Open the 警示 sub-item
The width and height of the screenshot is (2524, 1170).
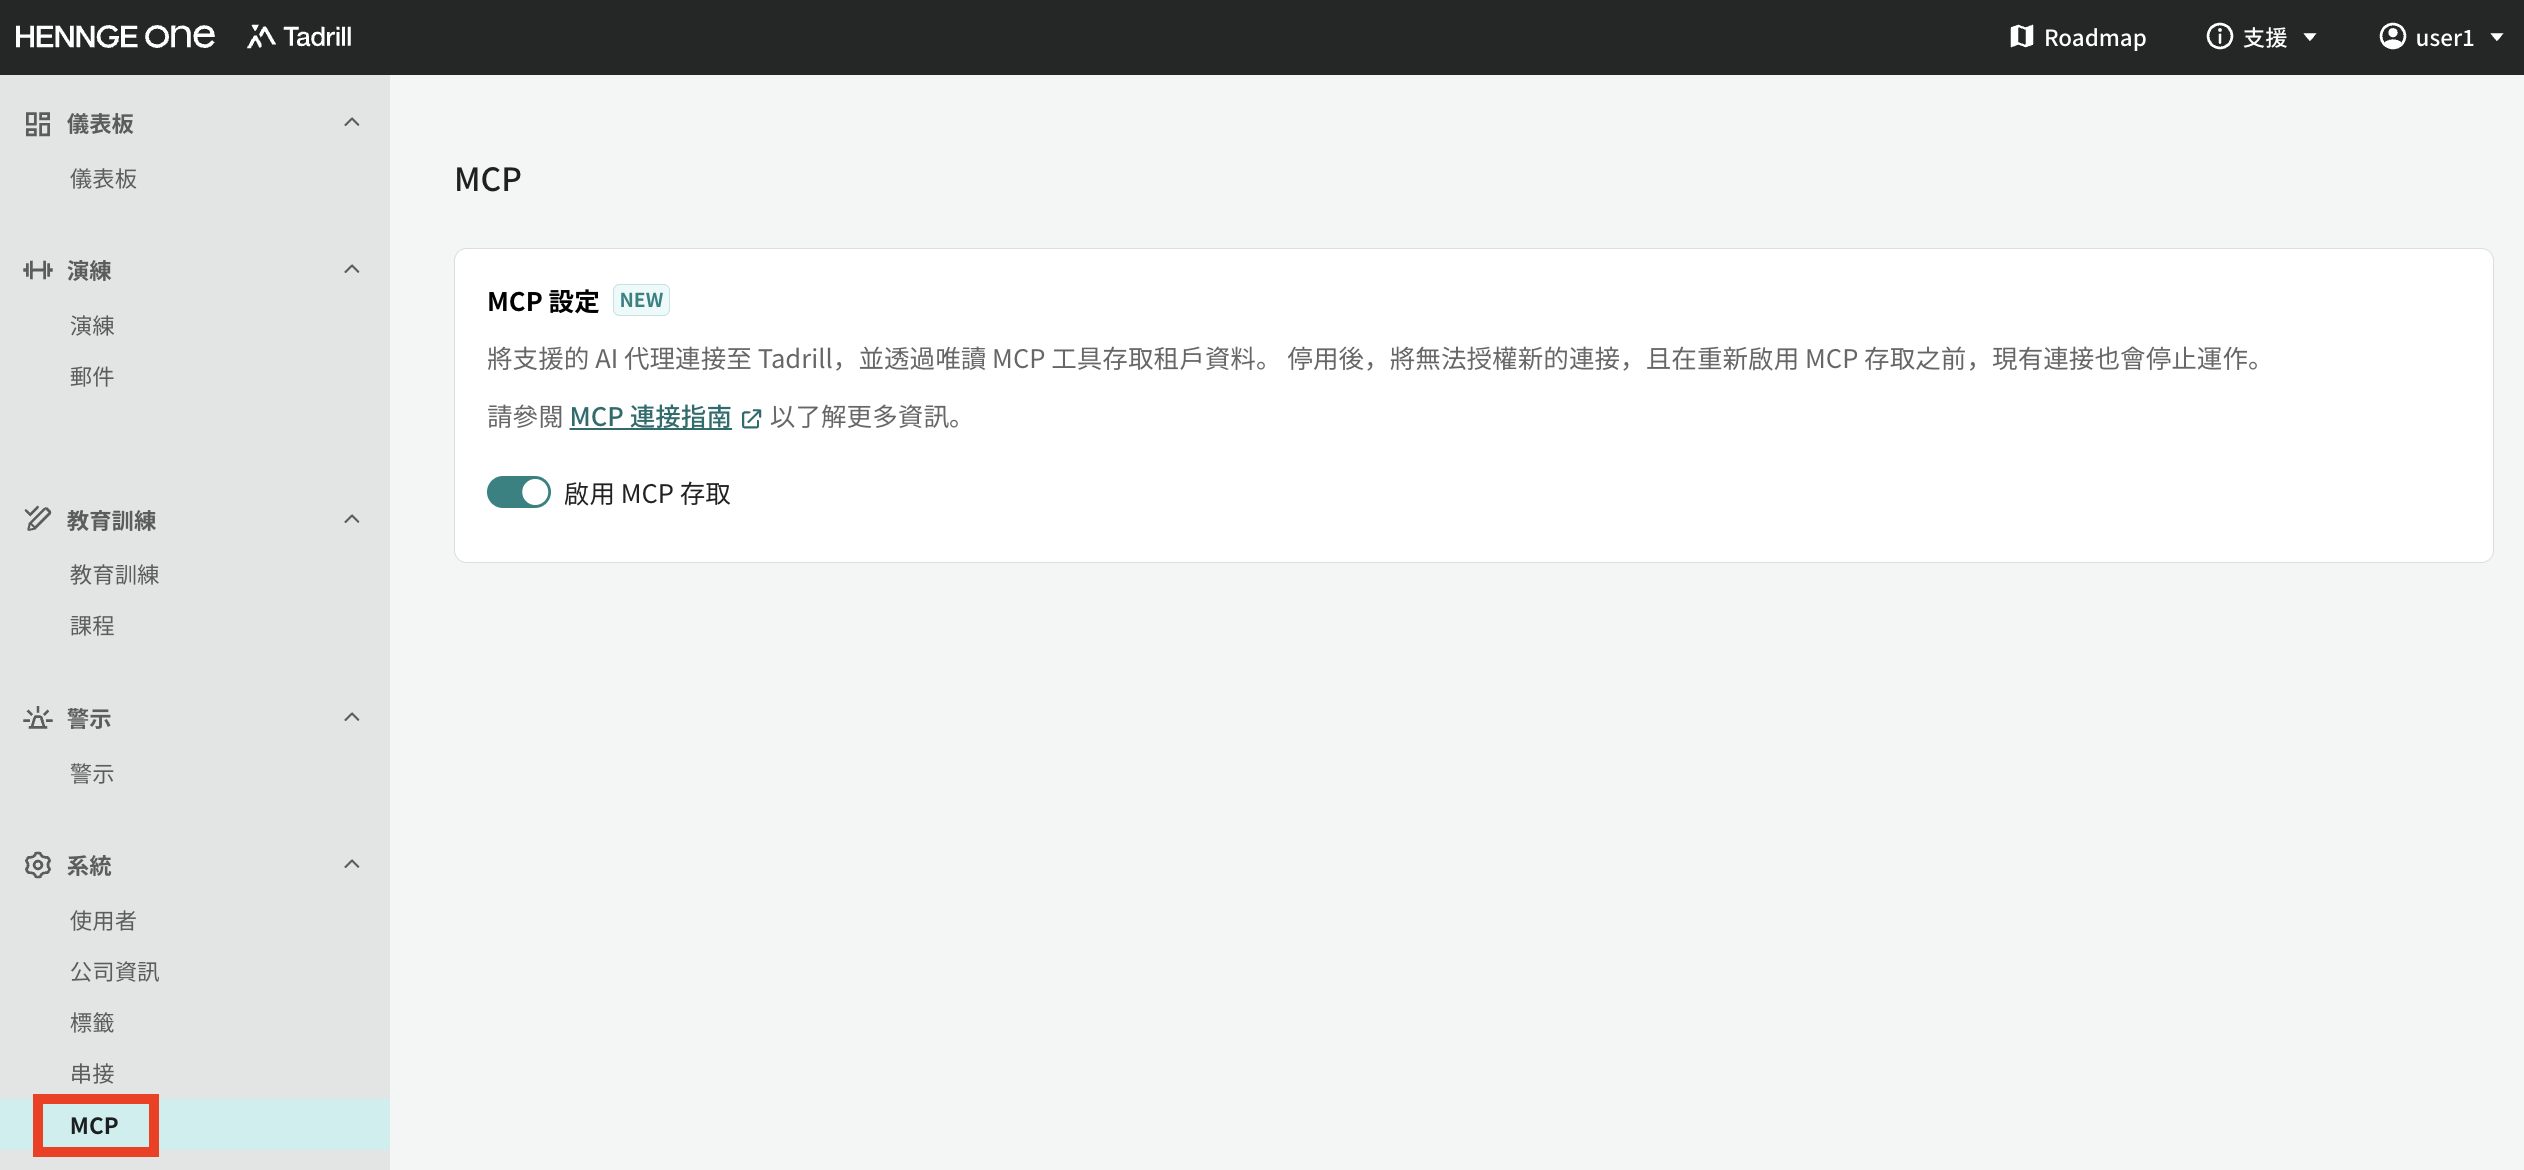click(x=93, y=774)
